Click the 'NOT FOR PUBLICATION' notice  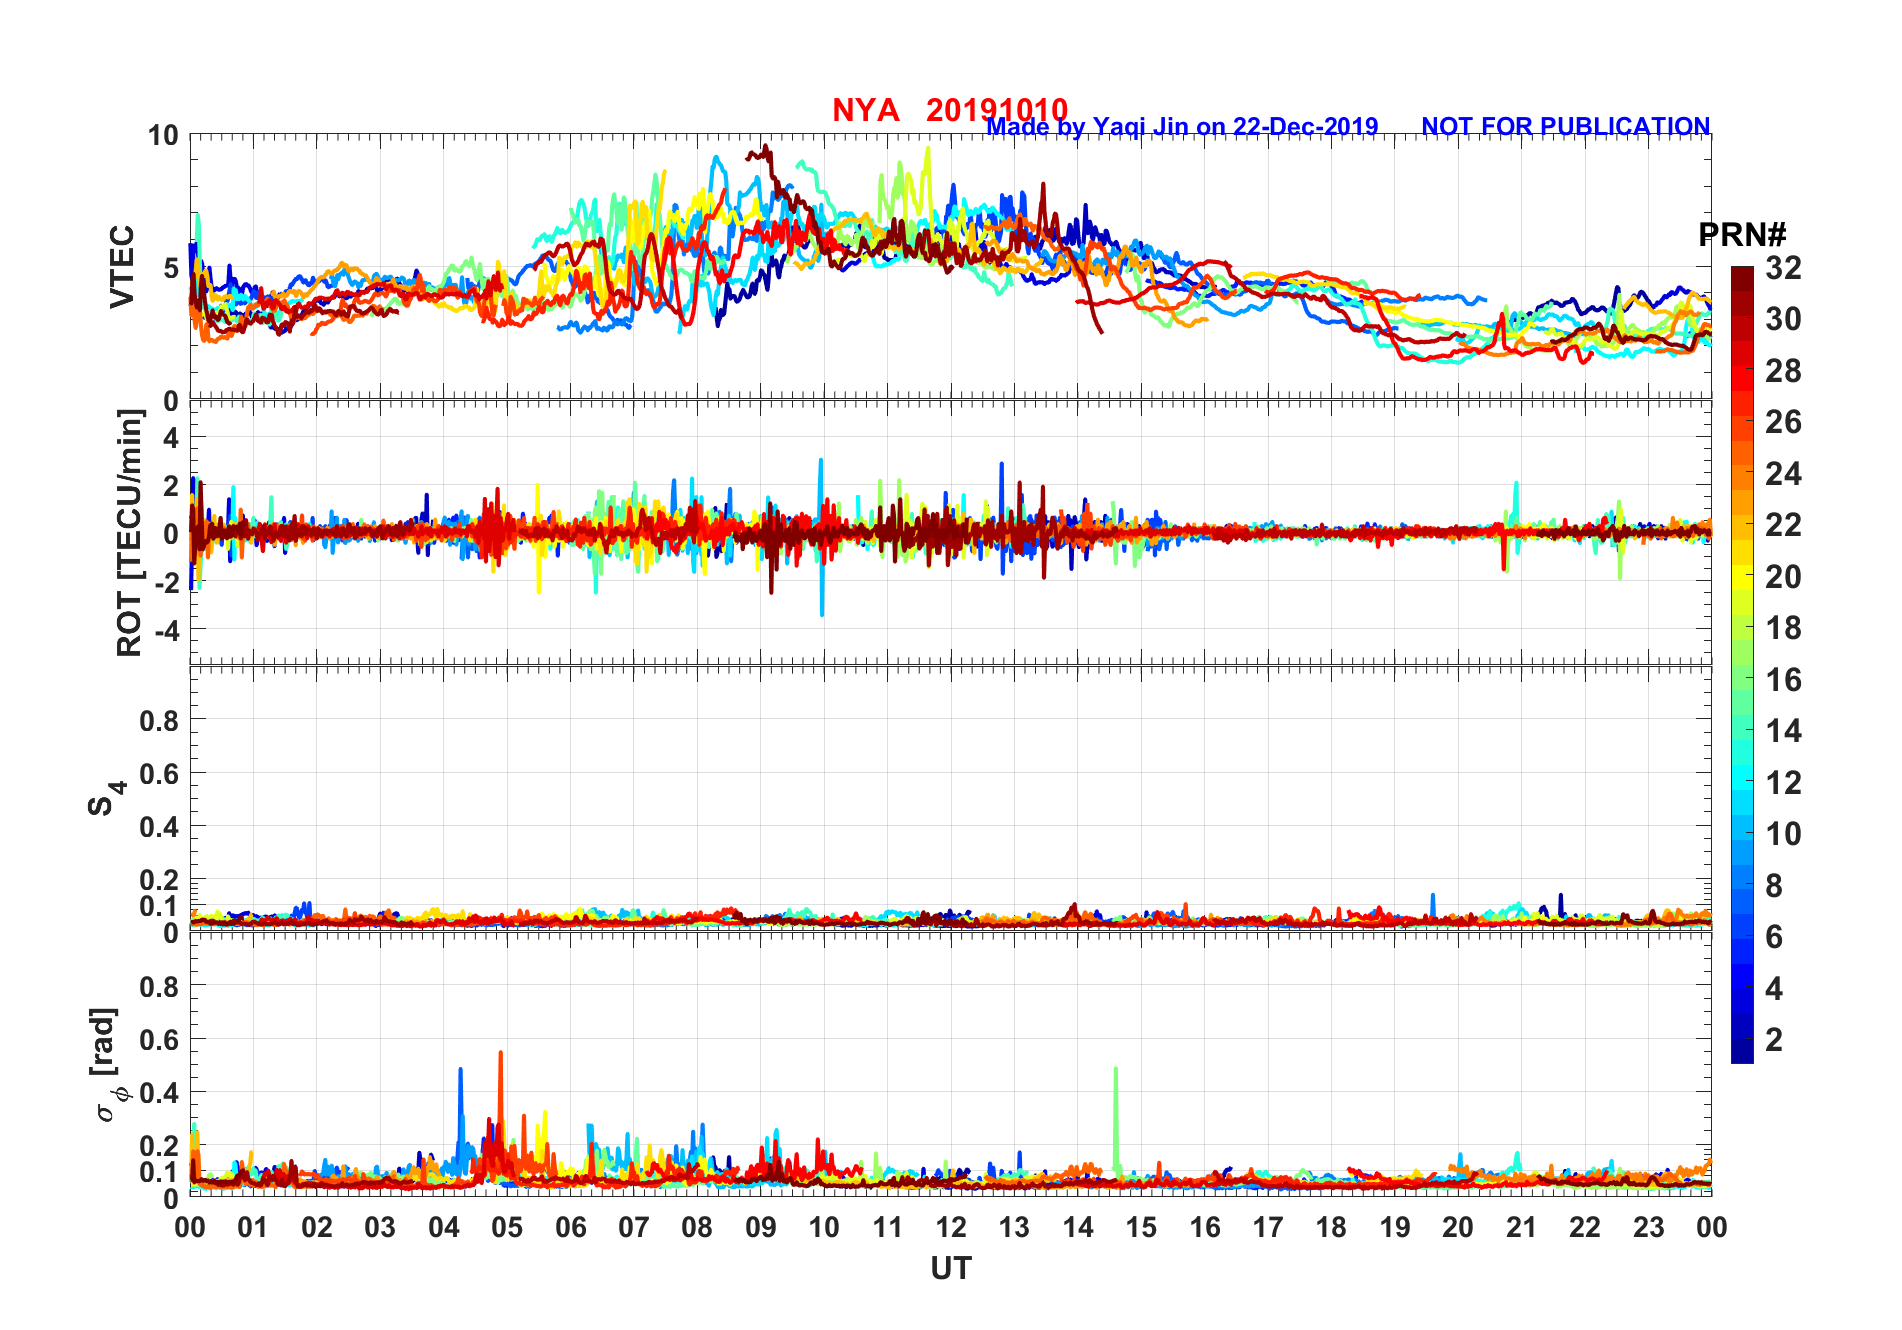click(1566, 127)
